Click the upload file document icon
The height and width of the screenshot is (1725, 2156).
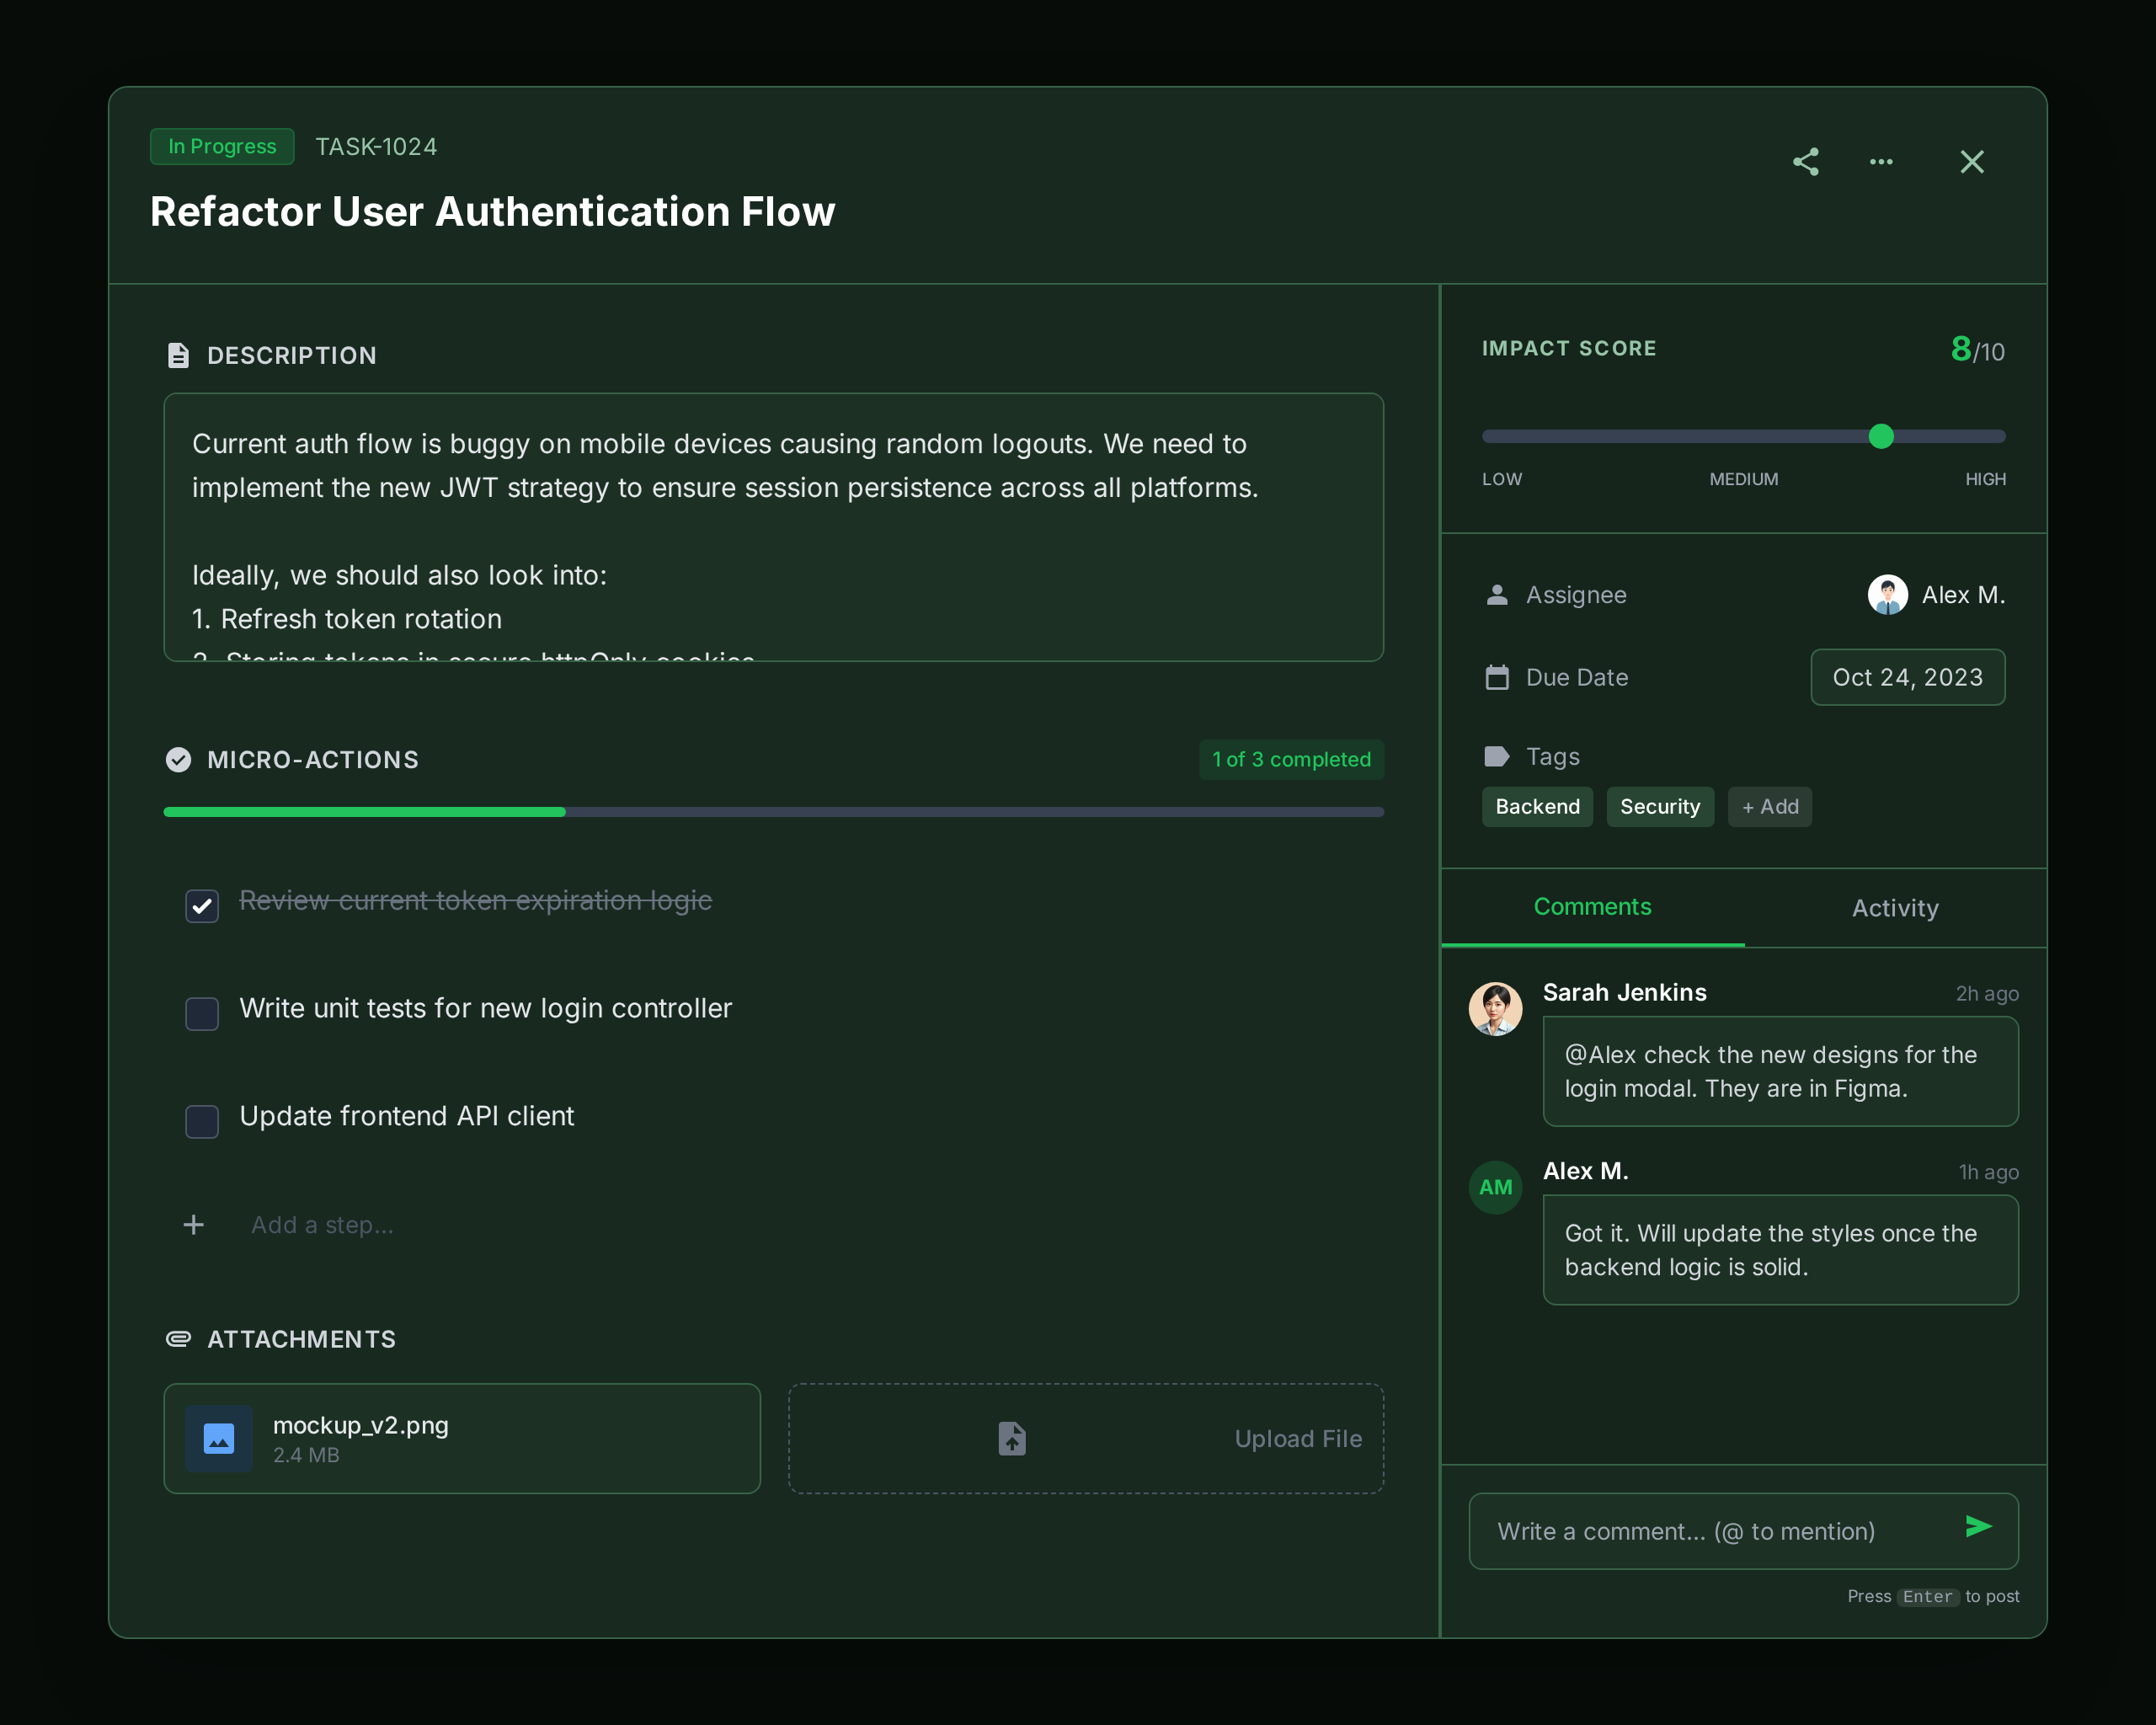pyautogui.click(x=1012, y=1438)
